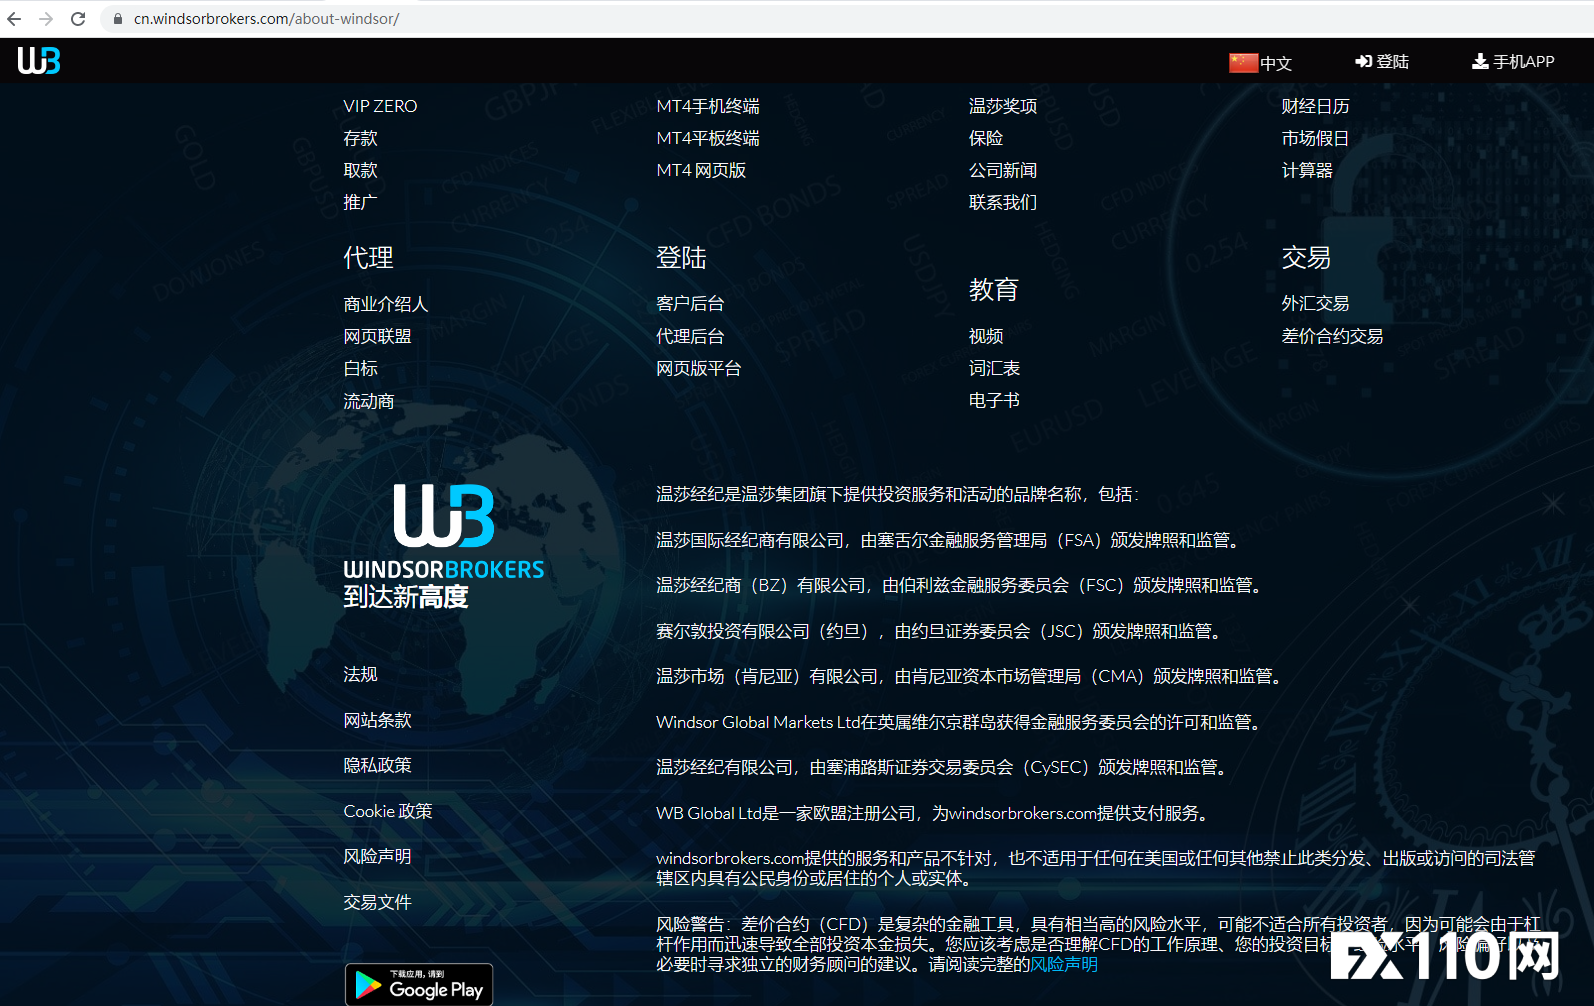Viewport: 1594px width, 1006px height.
Task: Click the 登陆 login button in header
Action: point(1382,62)
